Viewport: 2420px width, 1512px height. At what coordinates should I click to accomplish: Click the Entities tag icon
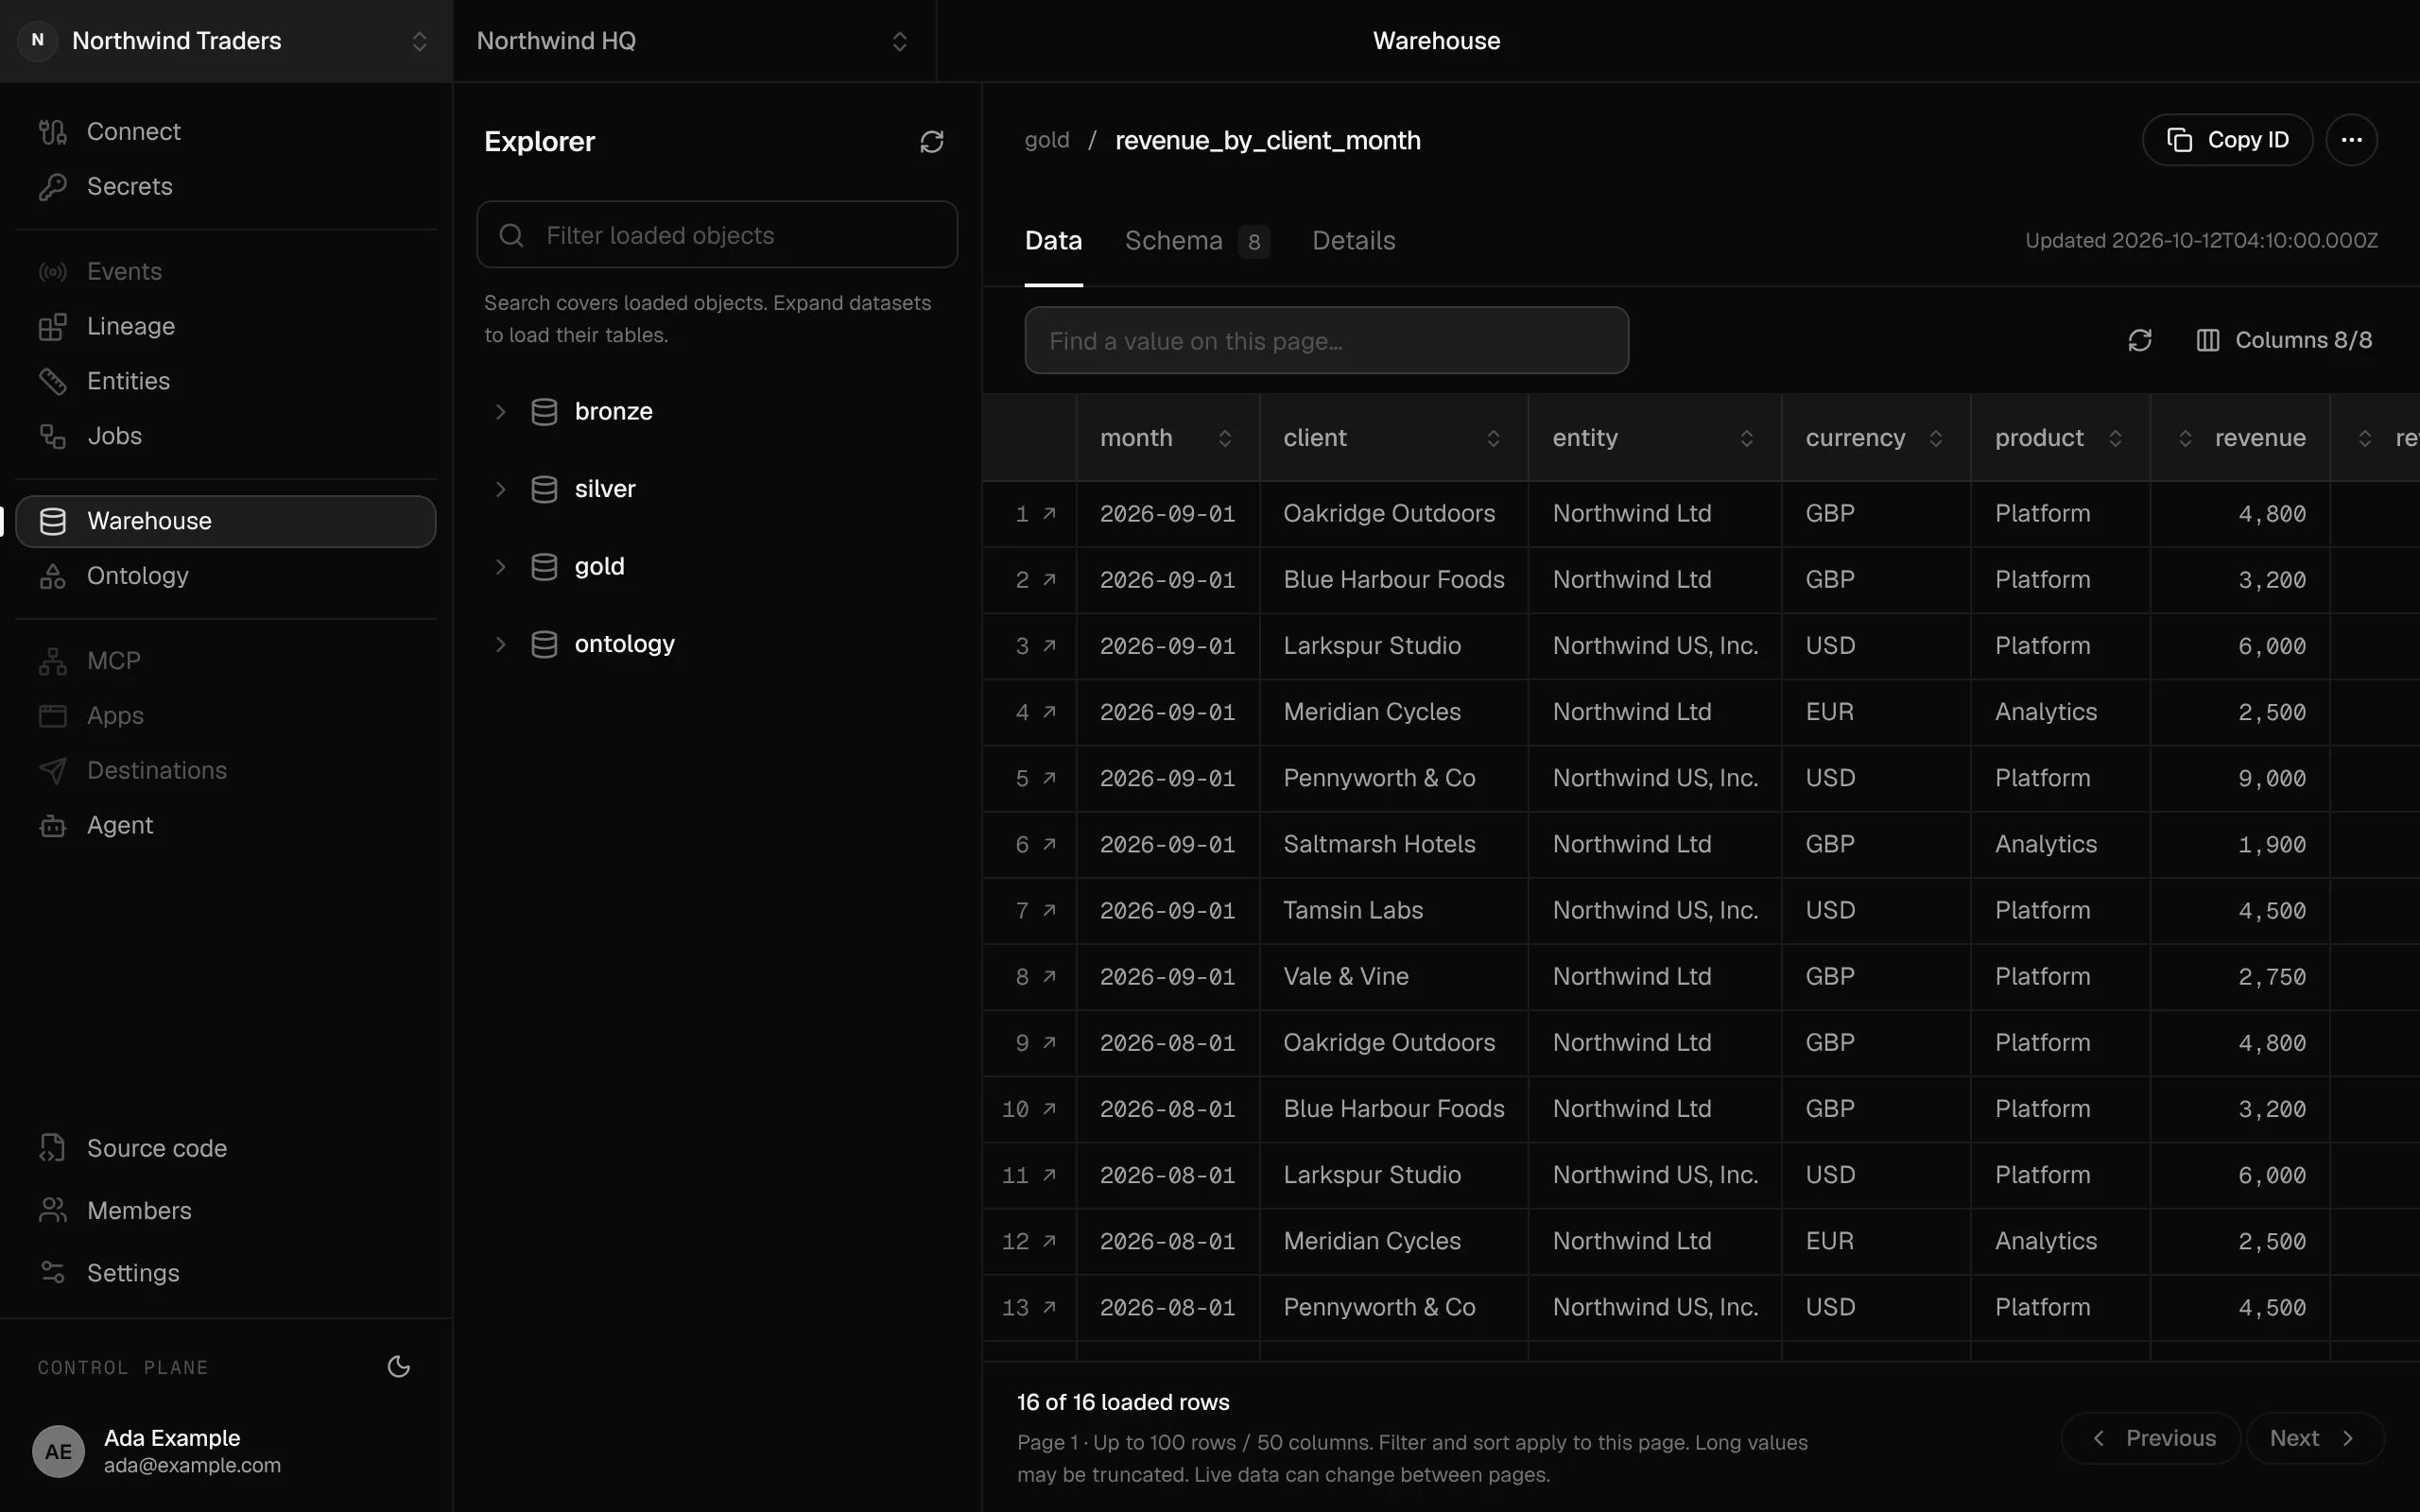52,382
